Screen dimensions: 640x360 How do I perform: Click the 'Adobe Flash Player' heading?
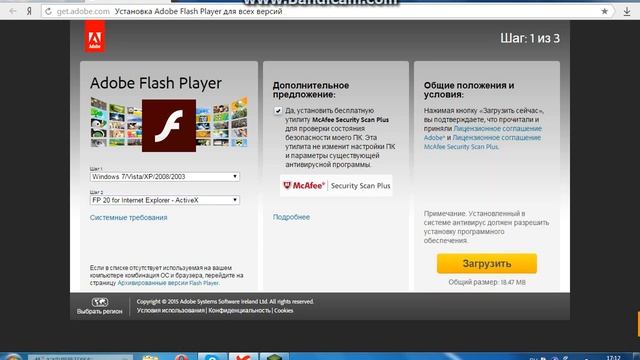pos(156,83)
